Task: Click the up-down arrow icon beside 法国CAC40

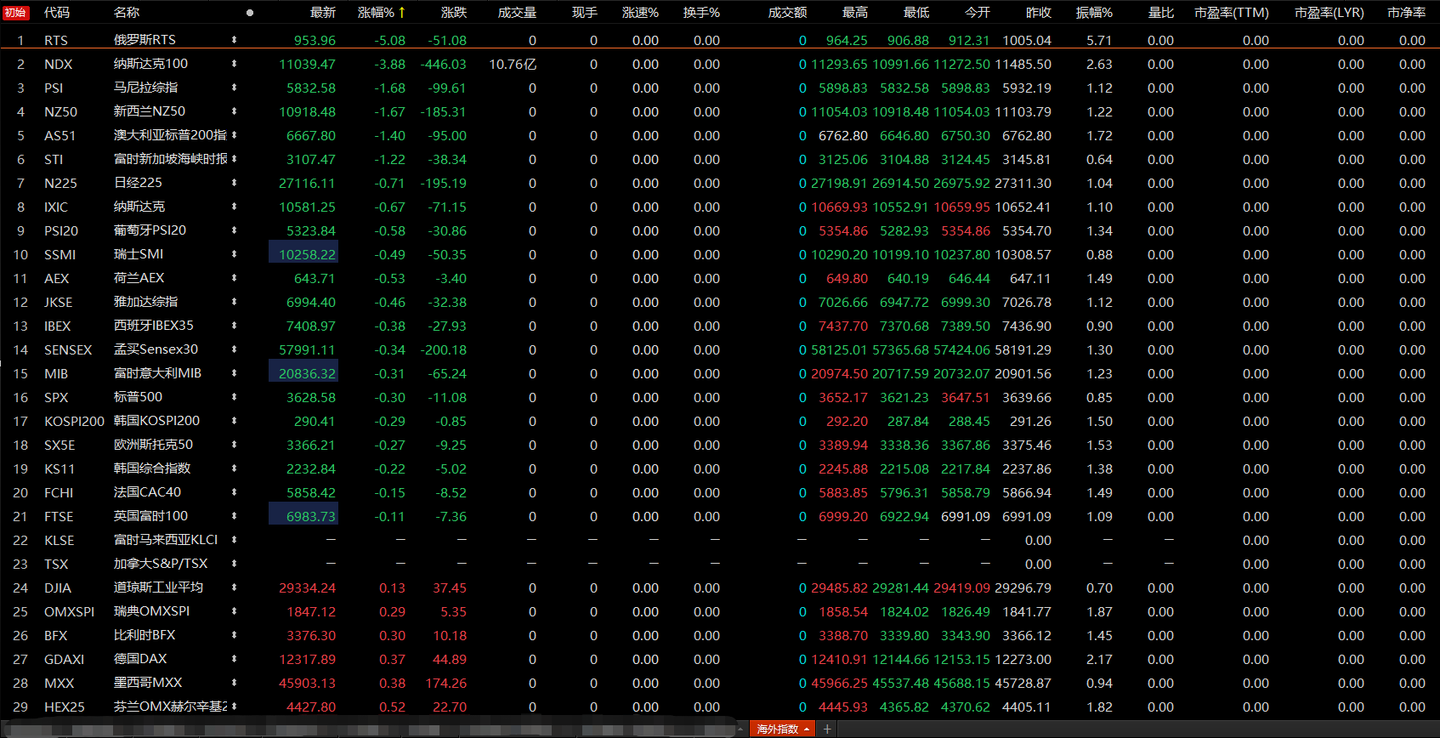Action: coord(234,492)
